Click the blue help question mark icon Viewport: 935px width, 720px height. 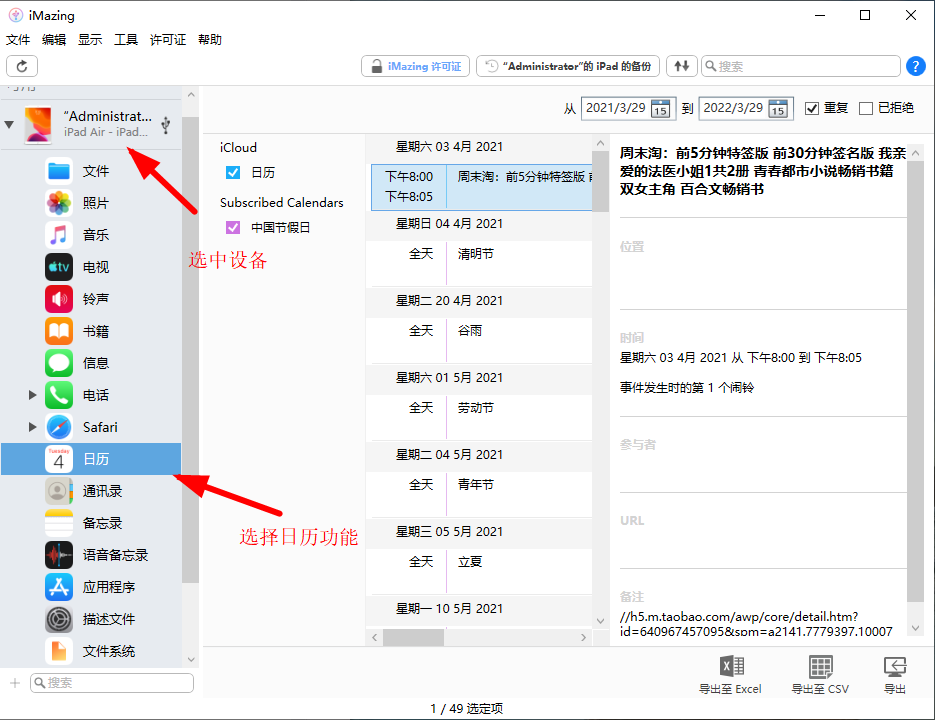tap(915, 66)
